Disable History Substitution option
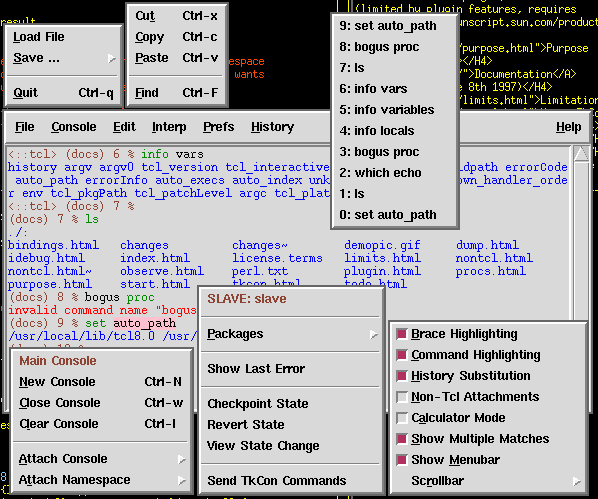This screenshot has height=499, width=598. (402, 376)
